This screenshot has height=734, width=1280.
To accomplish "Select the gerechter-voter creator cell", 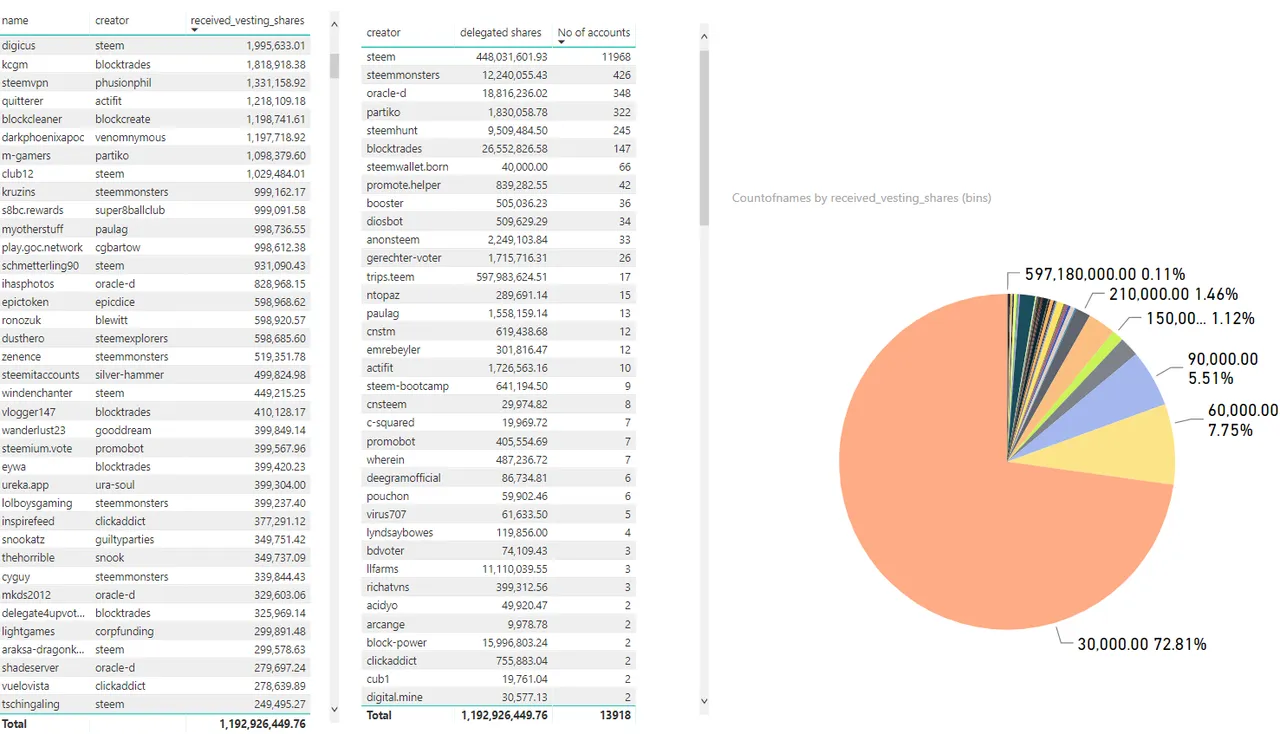I will pyautogui.click(x=404, y=258).
